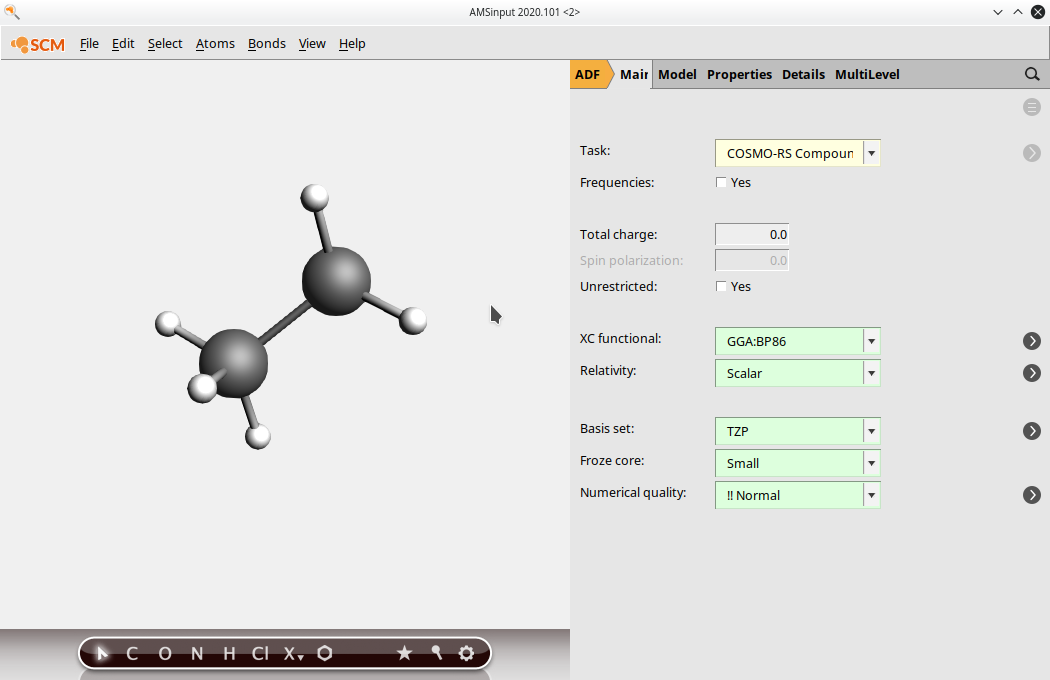Expand the Numerical quality dropdown
Viewport: 1050px width, 680px height.
tap(872, 495)
